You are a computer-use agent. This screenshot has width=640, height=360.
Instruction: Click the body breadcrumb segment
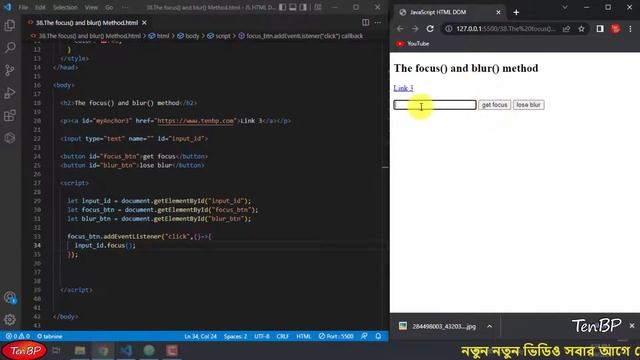coord(189,36)
